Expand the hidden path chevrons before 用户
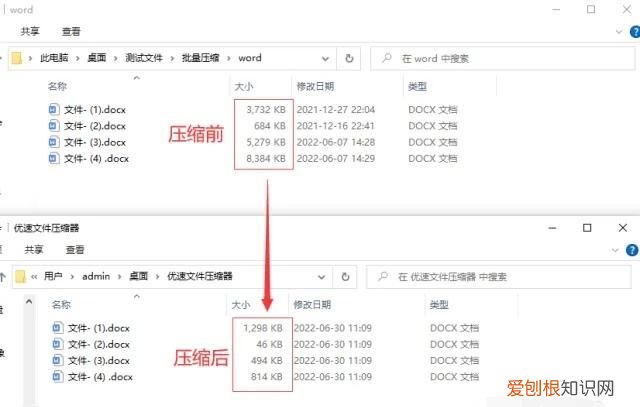The image size is (640, 407). pos(34,277)
